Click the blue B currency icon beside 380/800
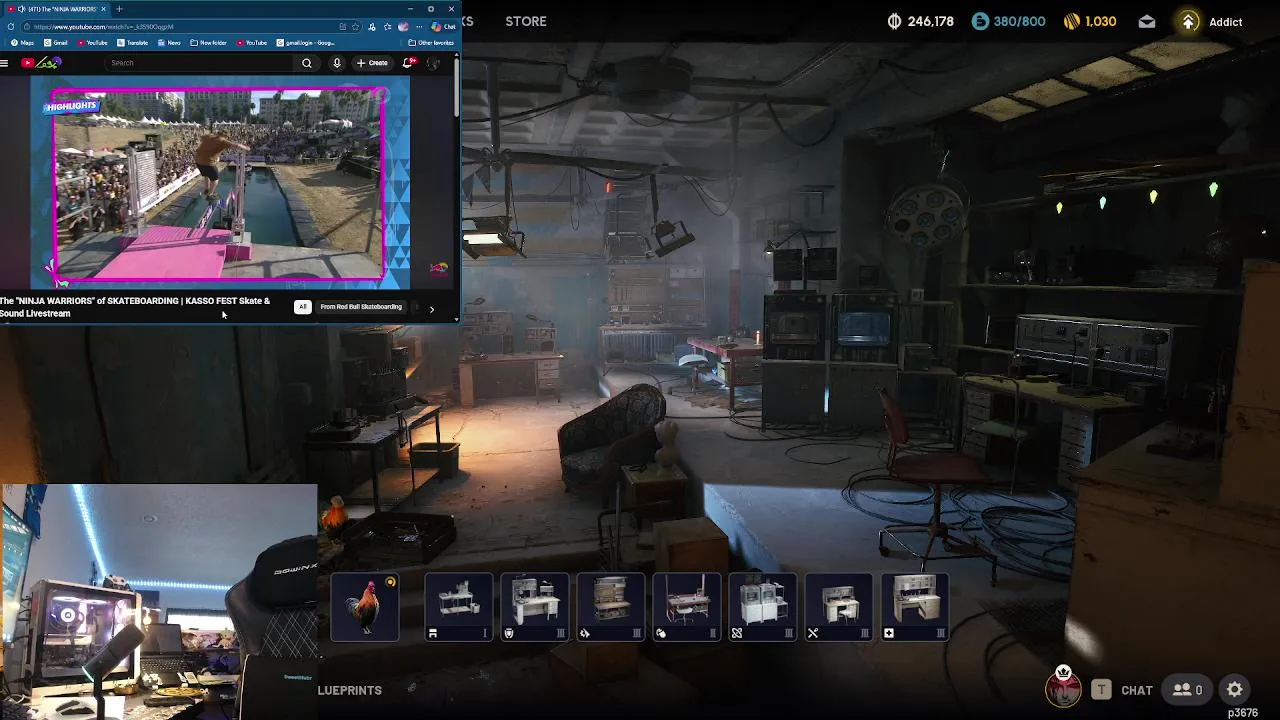 click(x=980, y=21)
